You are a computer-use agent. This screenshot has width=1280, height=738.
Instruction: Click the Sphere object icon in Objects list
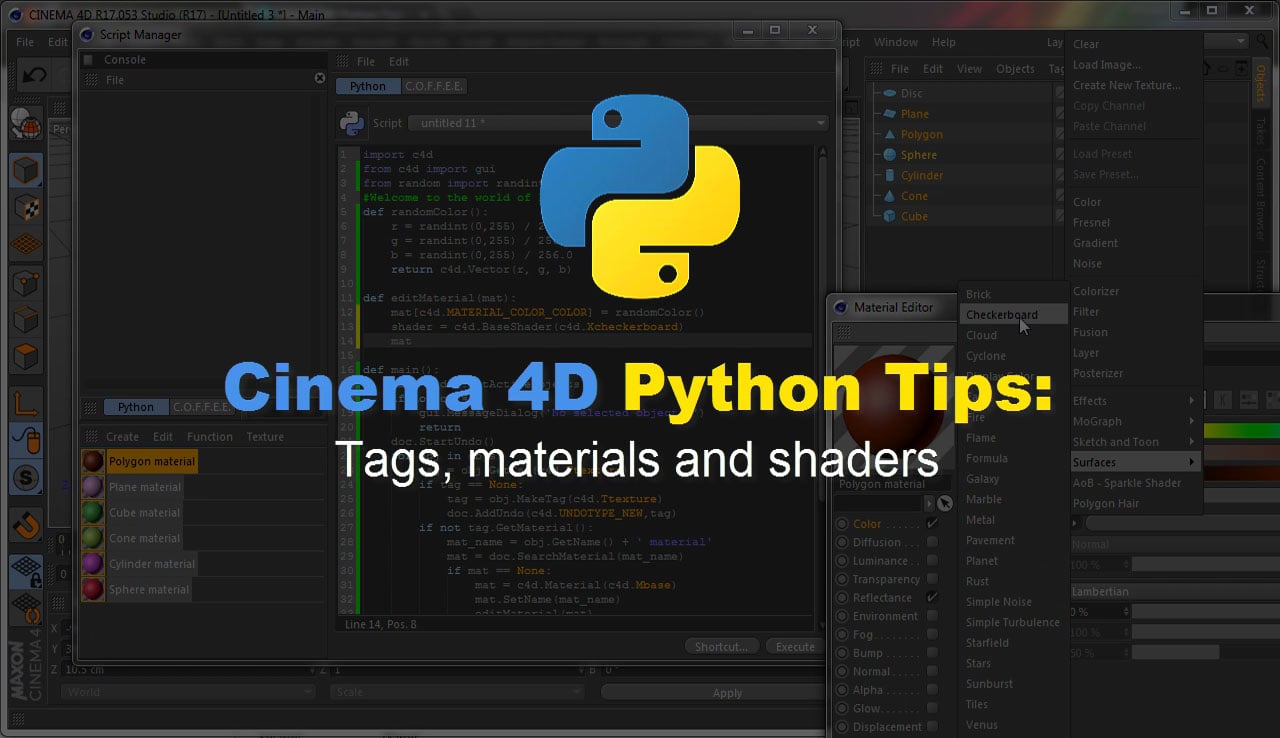tap(889, 155)
